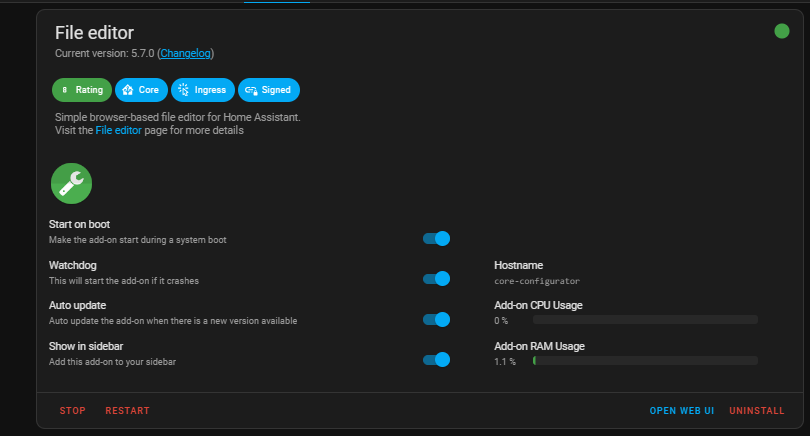This screenshot has width=810, height=436.
Task: Click the Add-on RAM Usage label
Action: coord(539,346)
